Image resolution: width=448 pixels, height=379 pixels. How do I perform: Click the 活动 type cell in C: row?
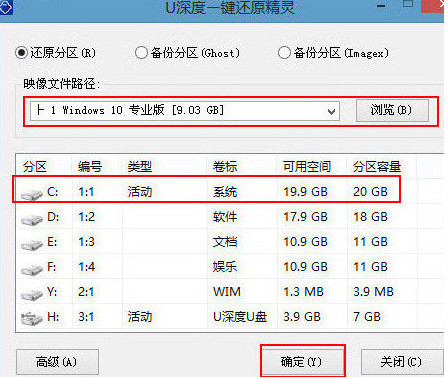click(140, 192)
